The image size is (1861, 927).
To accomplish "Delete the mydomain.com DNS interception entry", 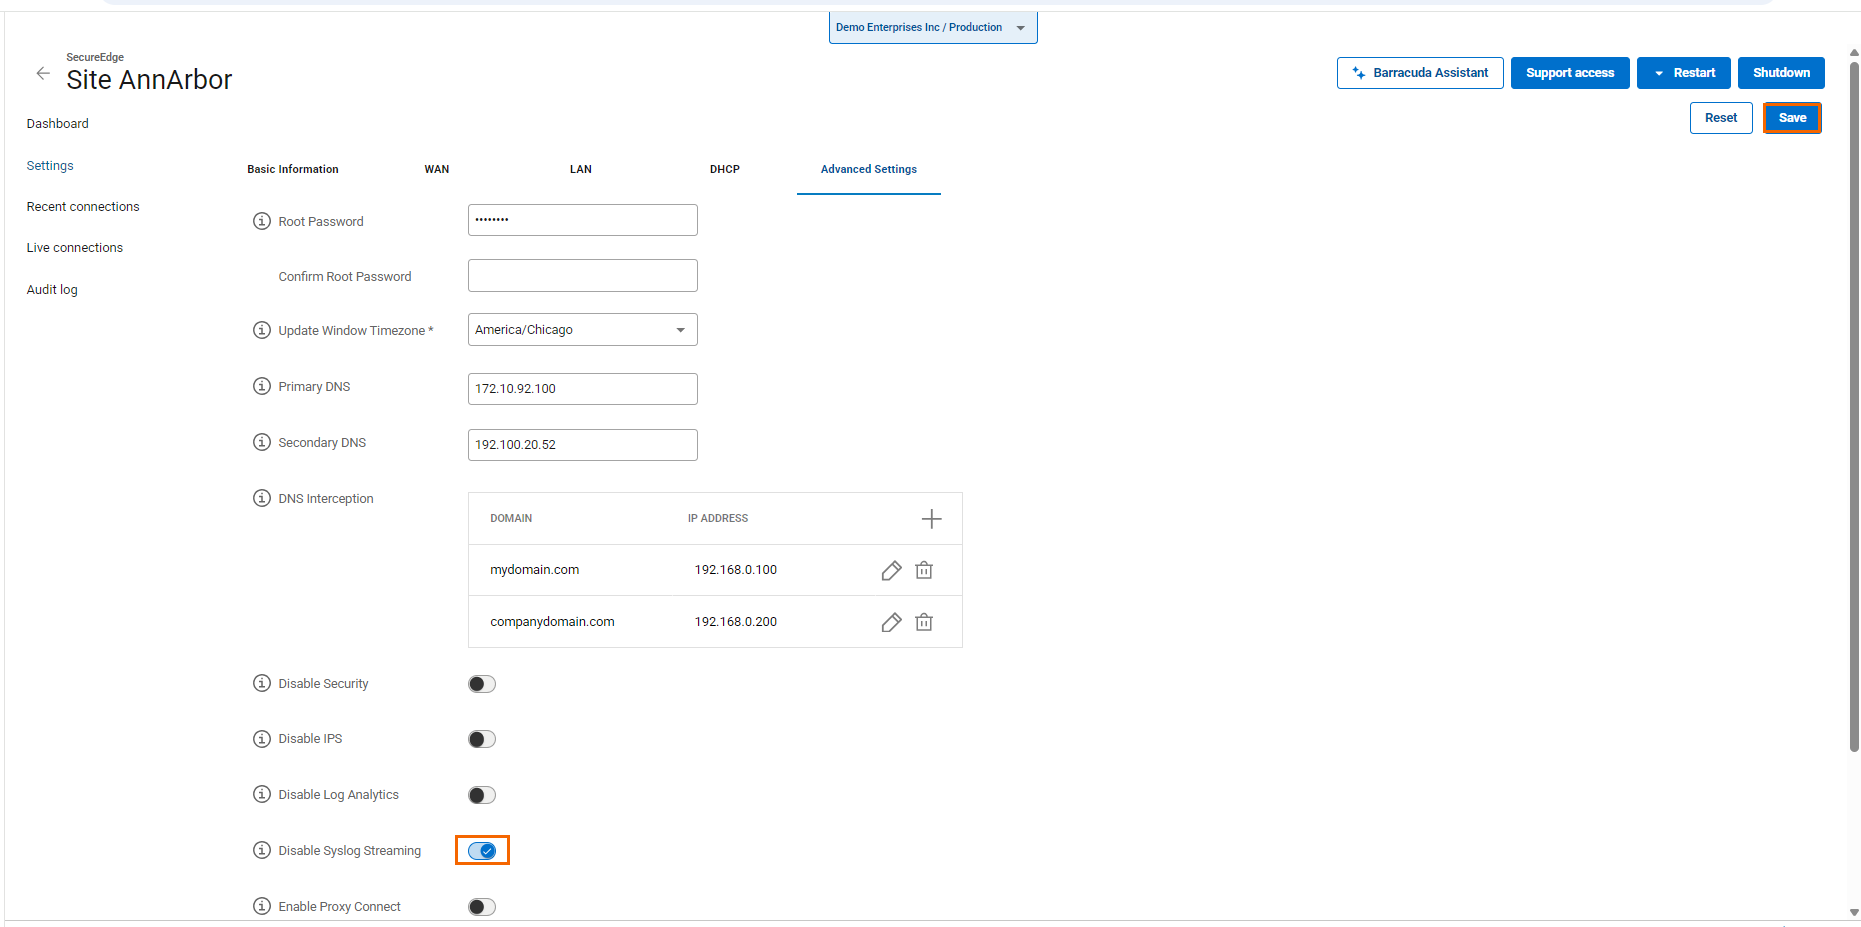I will pyautogui.click(x=924, y=570).
